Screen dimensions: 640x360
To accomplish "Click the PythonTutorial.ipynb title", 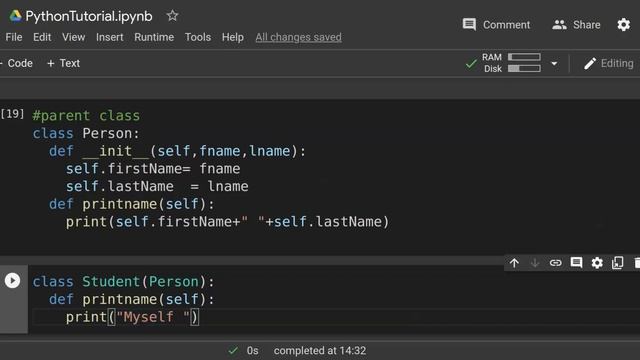I will coord(89,16).
